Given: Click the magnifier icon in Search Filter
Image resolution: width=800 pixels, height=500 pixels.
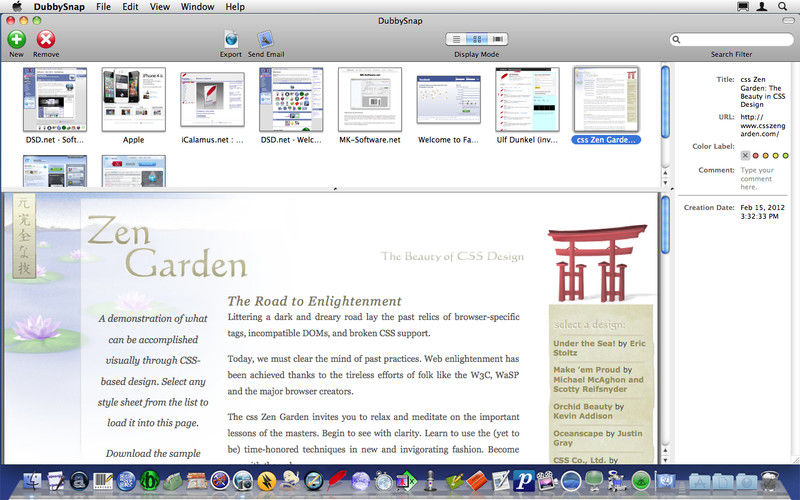Looking at the screenshot, I should pyautogui.click(x=676, y=39).
